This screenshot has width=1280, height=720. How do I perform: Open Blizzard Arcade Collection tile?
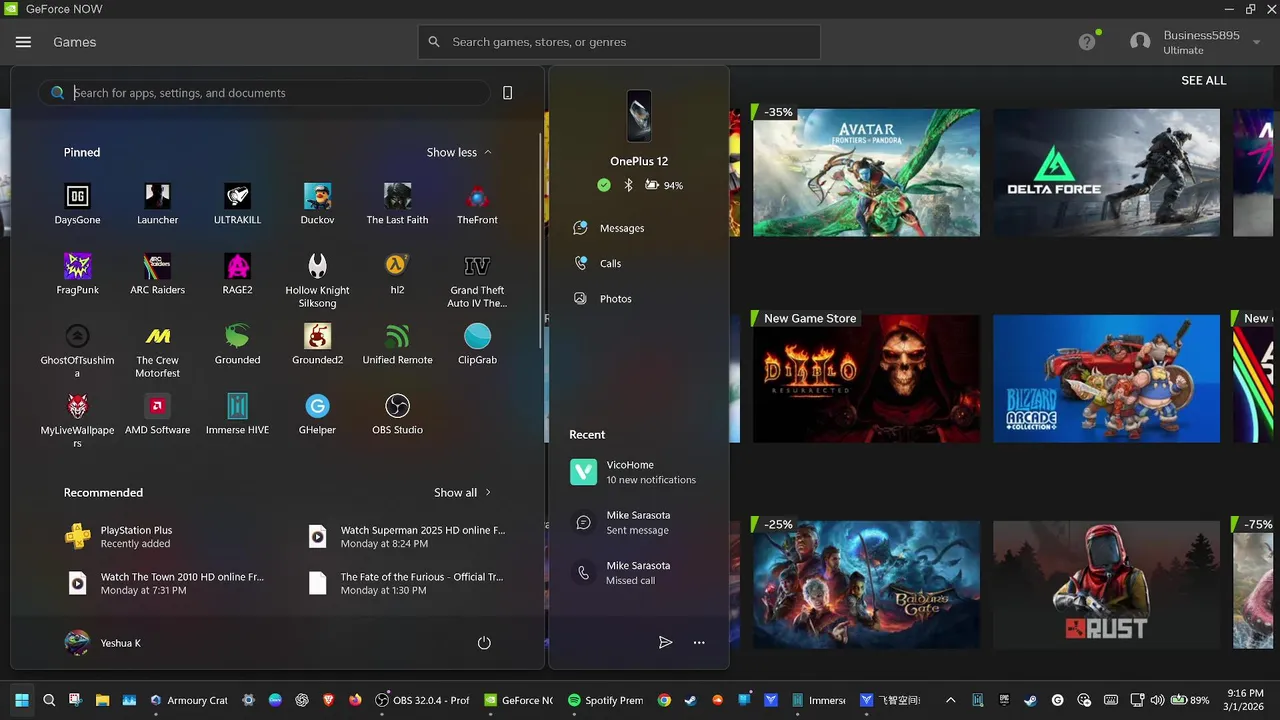pos(1106,379)
